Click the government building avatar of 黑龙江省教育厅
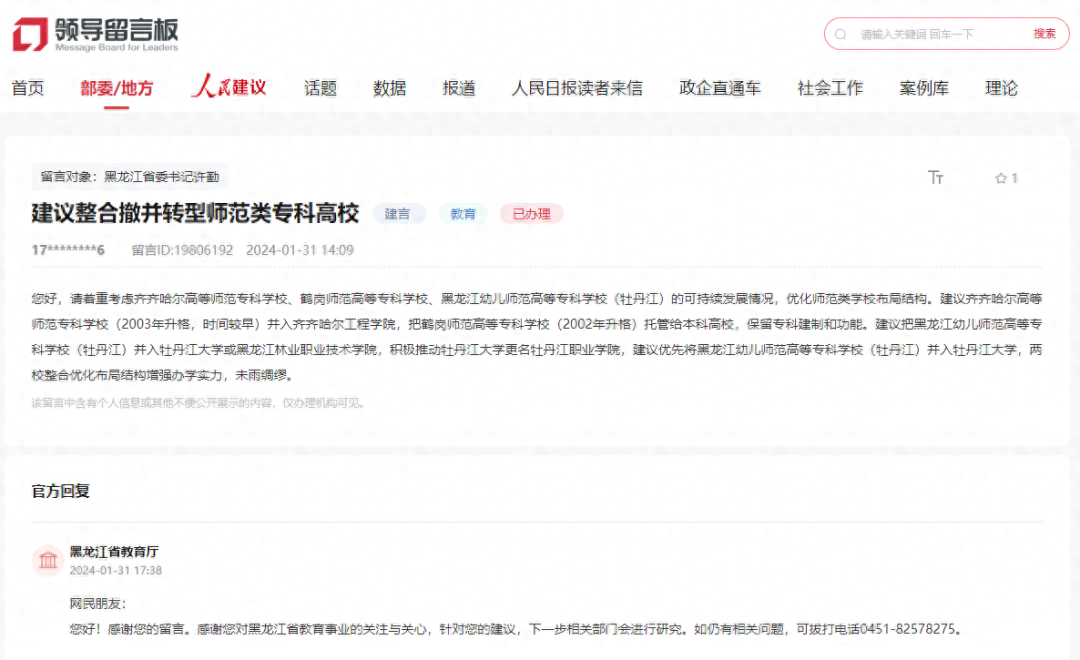Viewport: 1080px width, 660px height. (47, 560)
